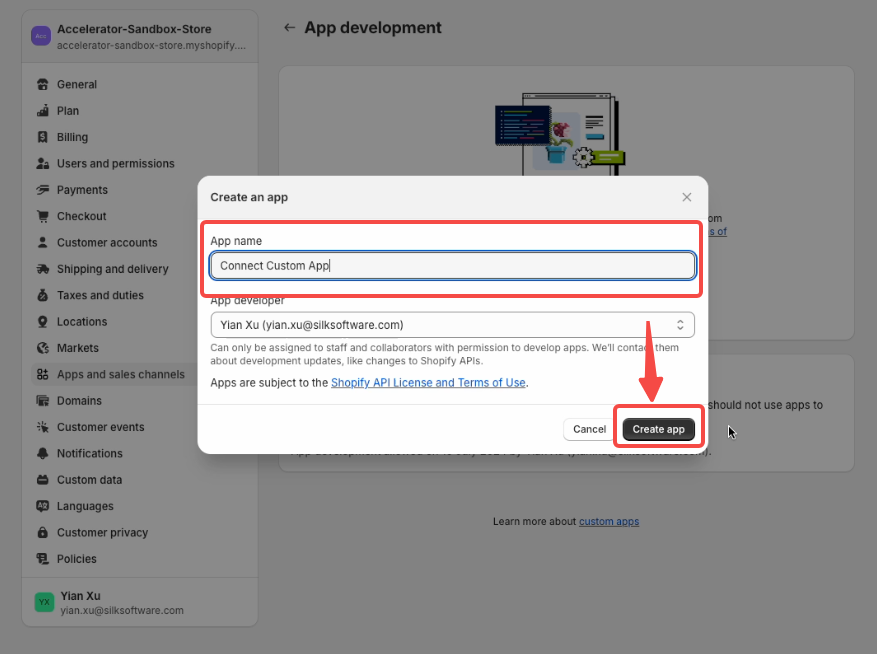Click the app development illustration
The image size is (877, 654).
click(x=560, y=135)
